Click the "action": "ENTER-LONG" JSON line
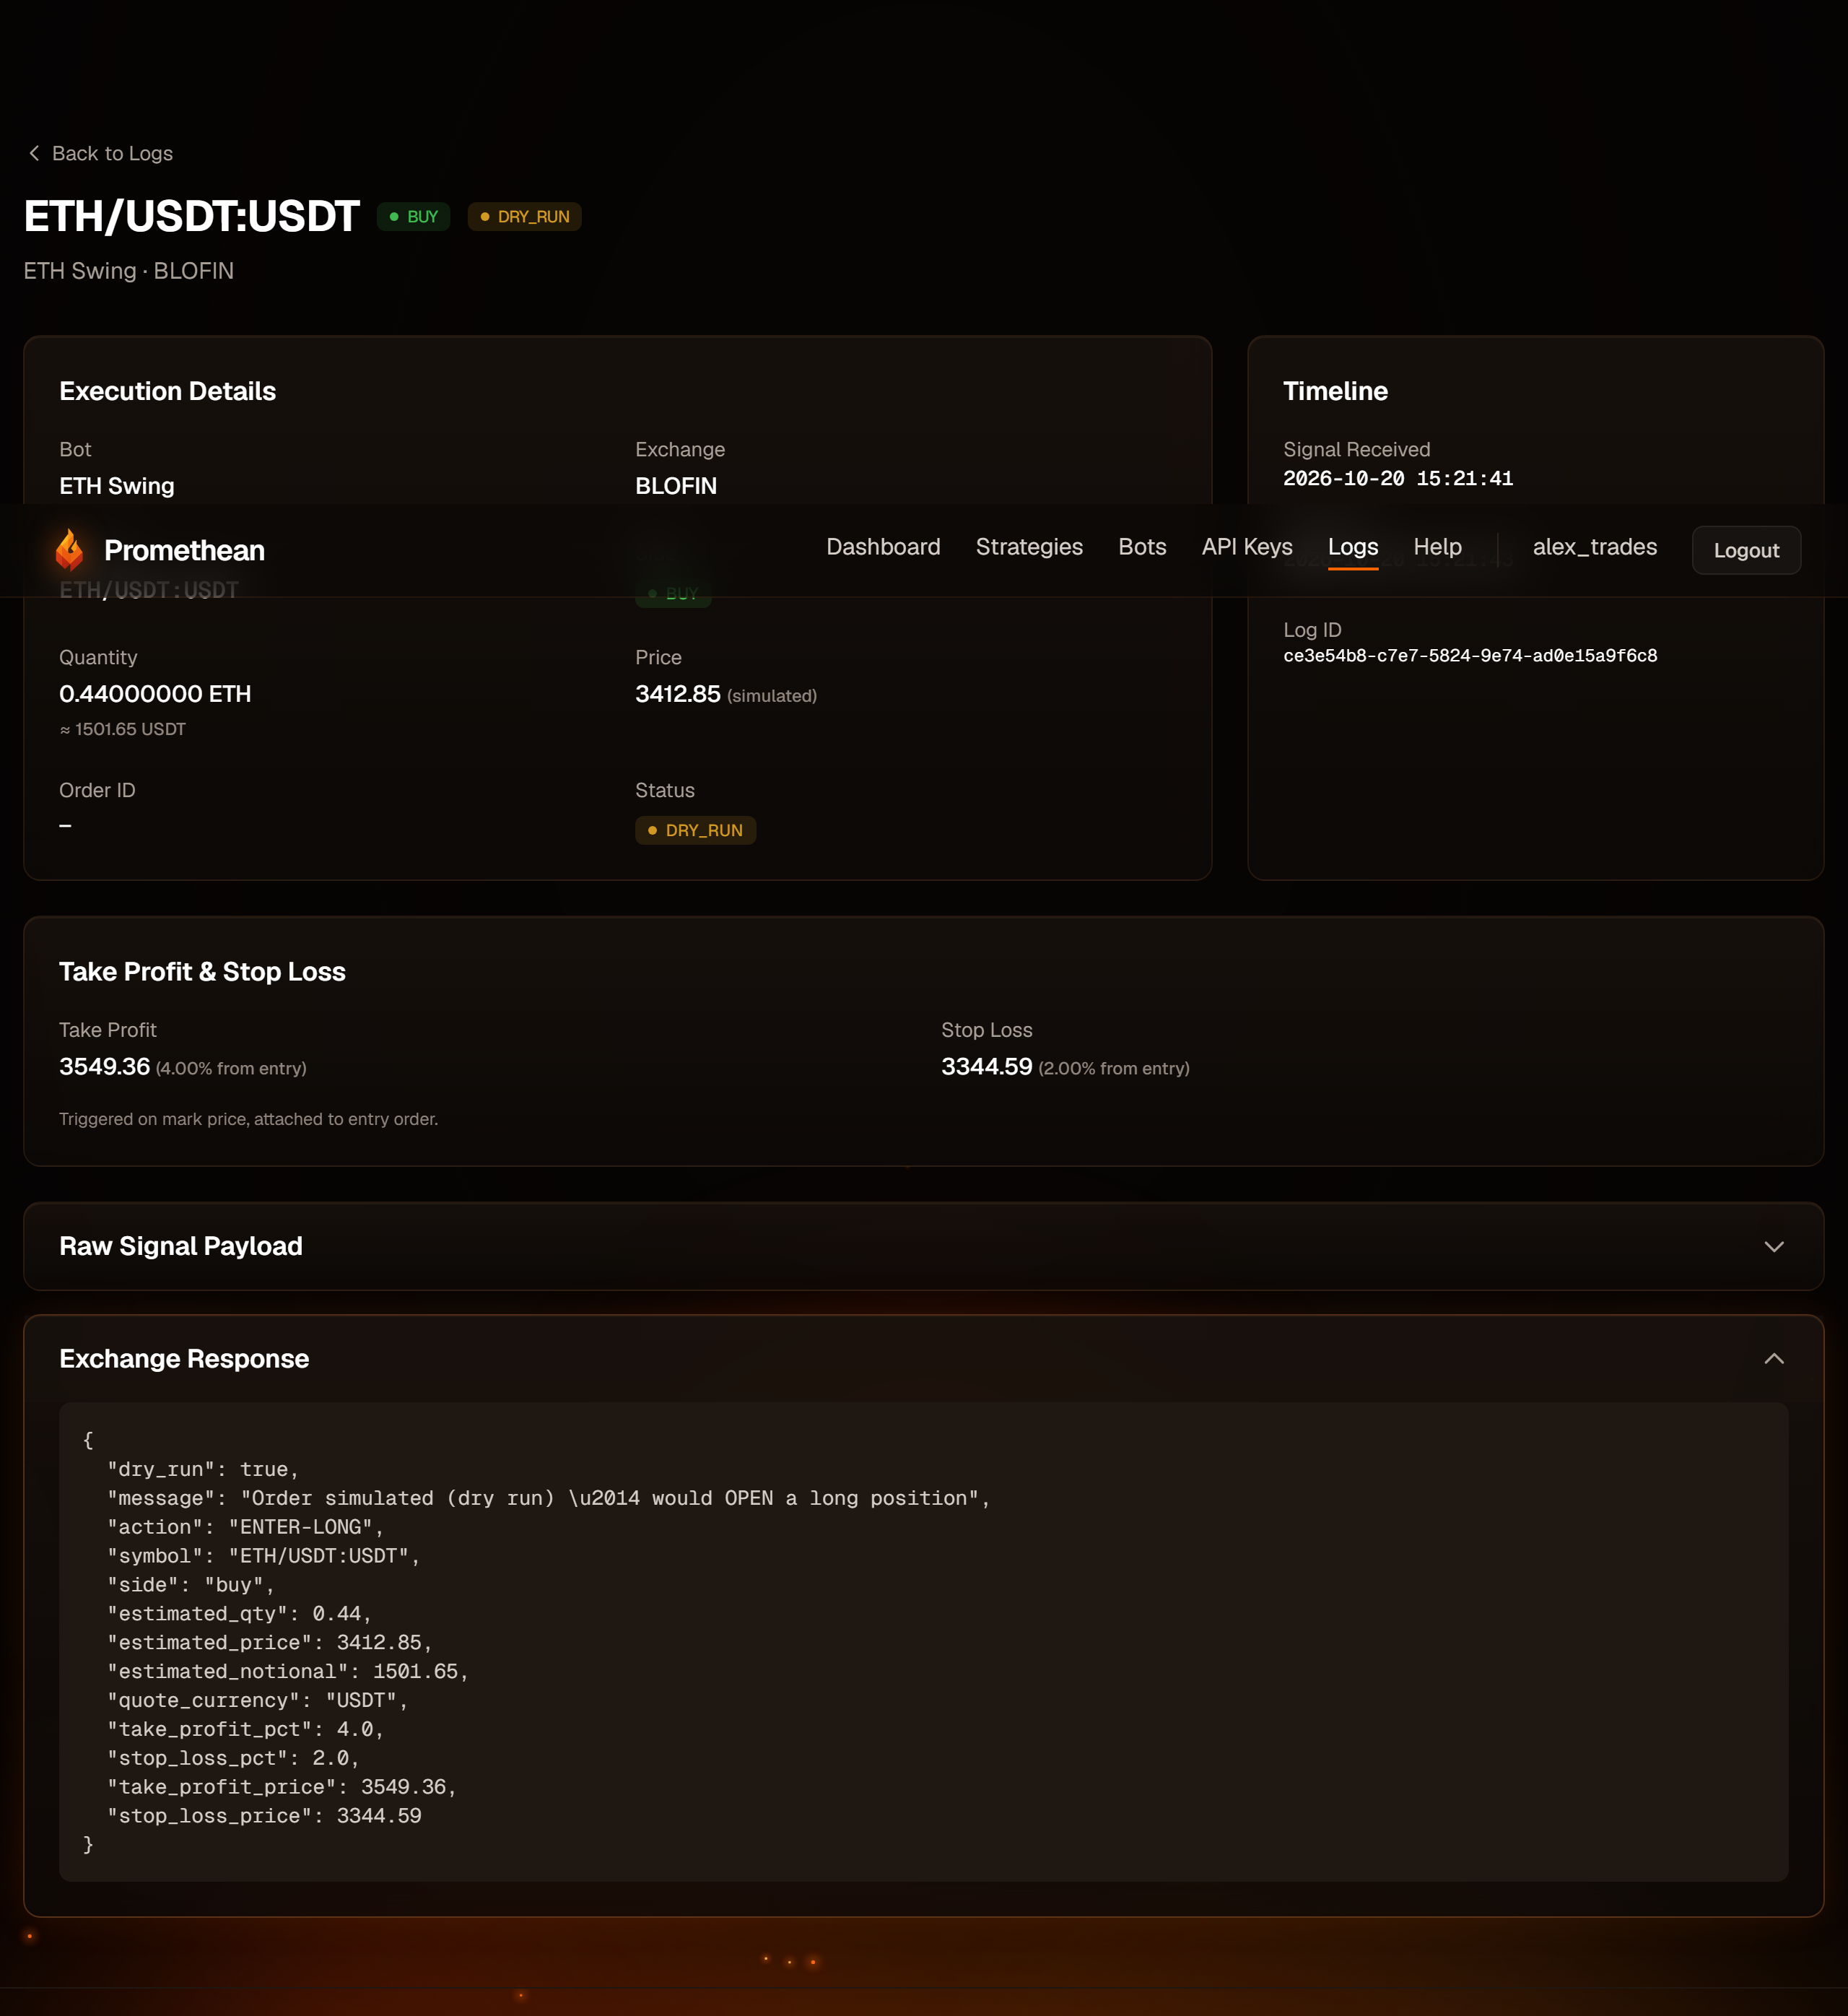Image resolution: width=1848 pixels, height=2016 pixels. click(245, 1527)
